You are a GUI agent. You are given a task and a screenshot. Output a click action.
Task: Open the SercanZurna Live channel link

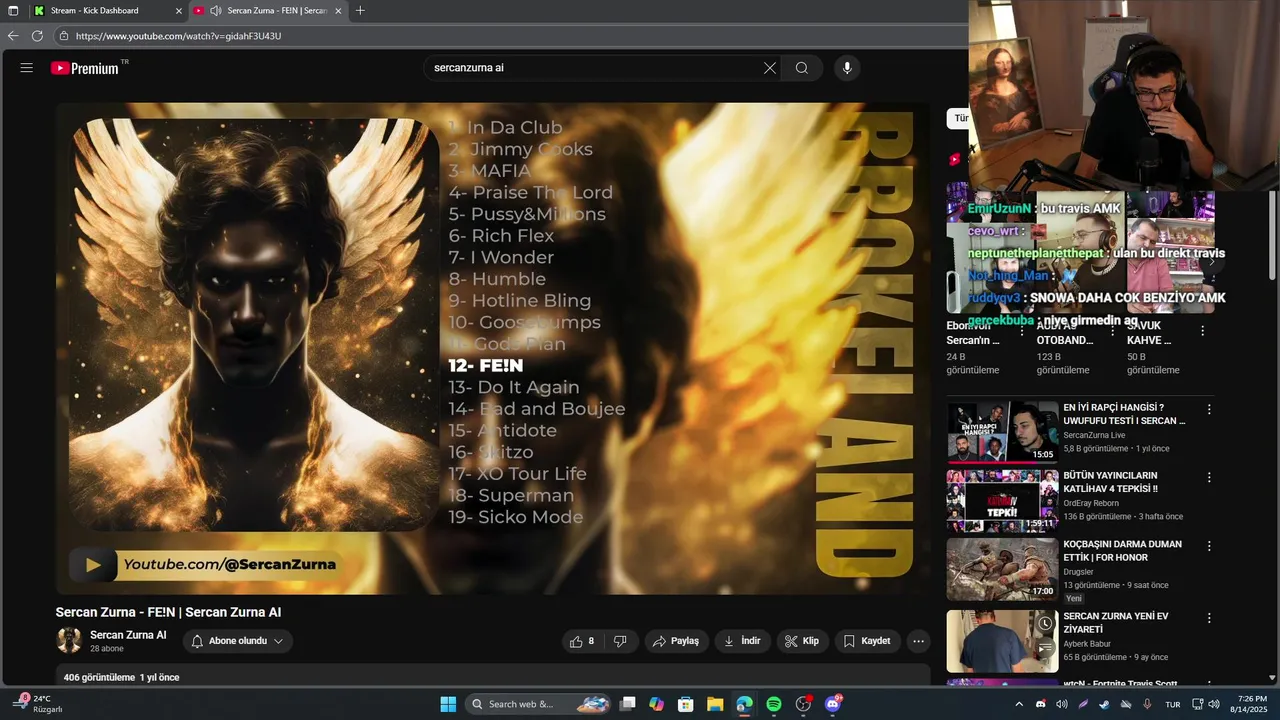click(x=1094, y=435)
